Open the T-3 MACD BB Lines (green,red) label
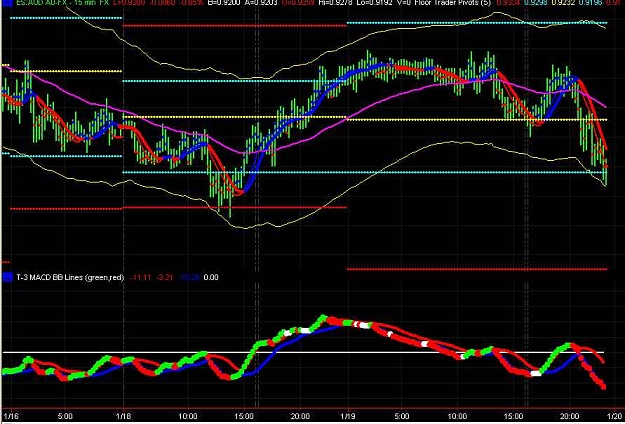Image resolution: width=625 pixels, height=424 pixels. (70, 277)
